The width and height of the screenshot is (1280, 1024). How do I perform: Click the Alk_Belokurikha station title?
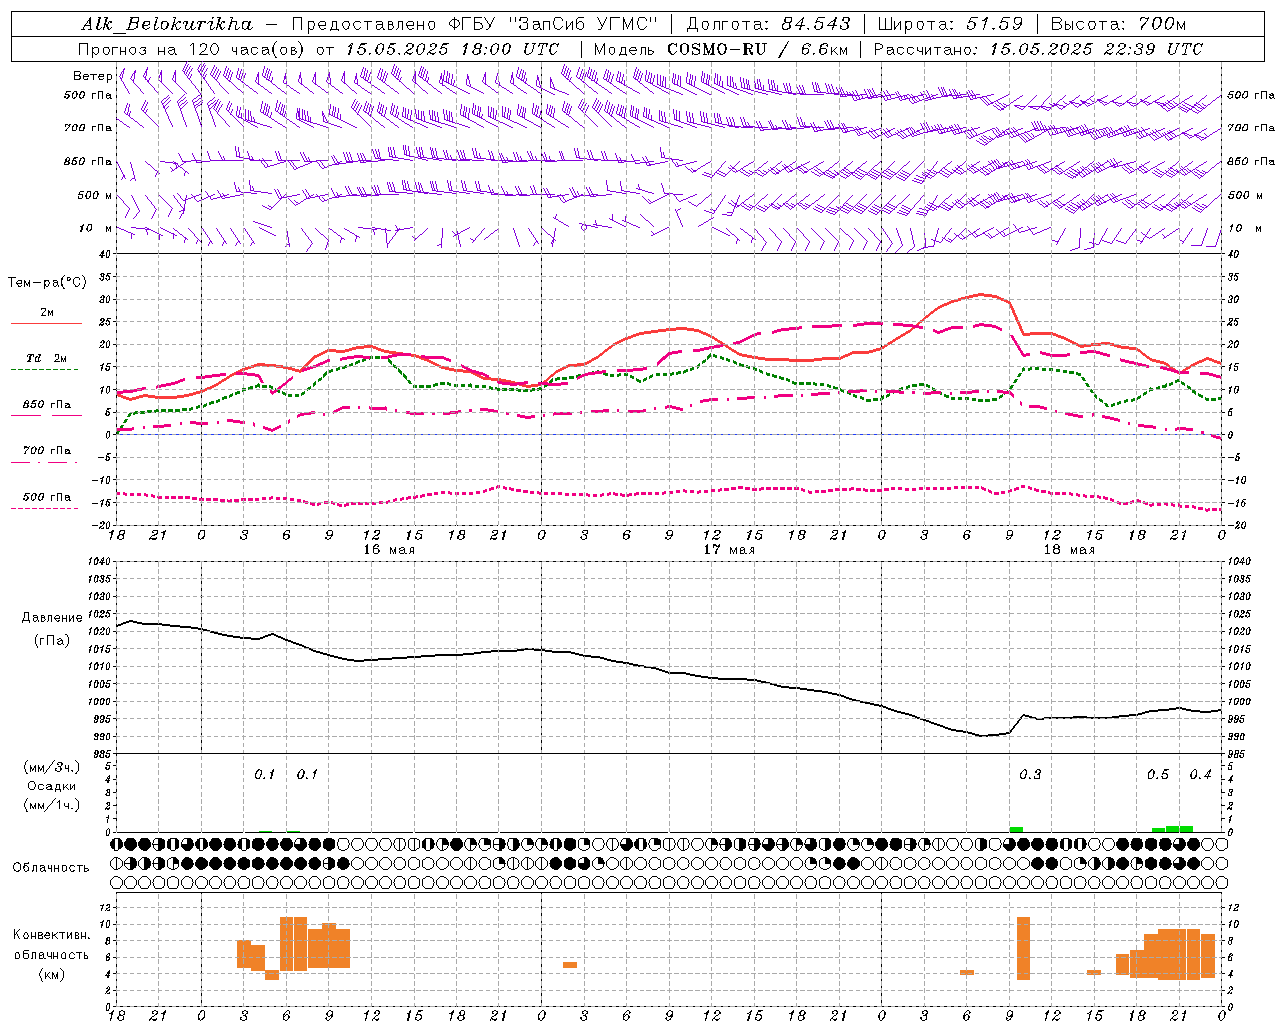pyautogui.click(x=166, y=24)
